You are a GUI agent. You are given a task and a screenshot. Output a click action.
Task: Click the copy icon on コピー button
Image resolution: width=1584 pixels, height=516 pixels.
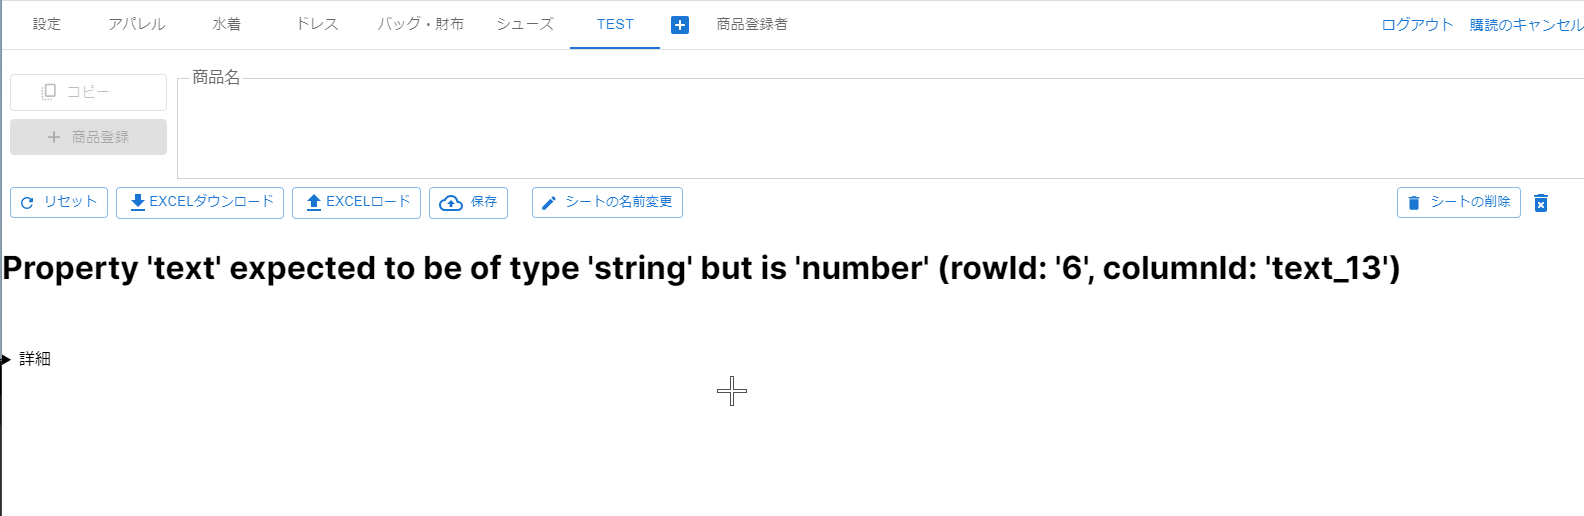coord(48,92)
